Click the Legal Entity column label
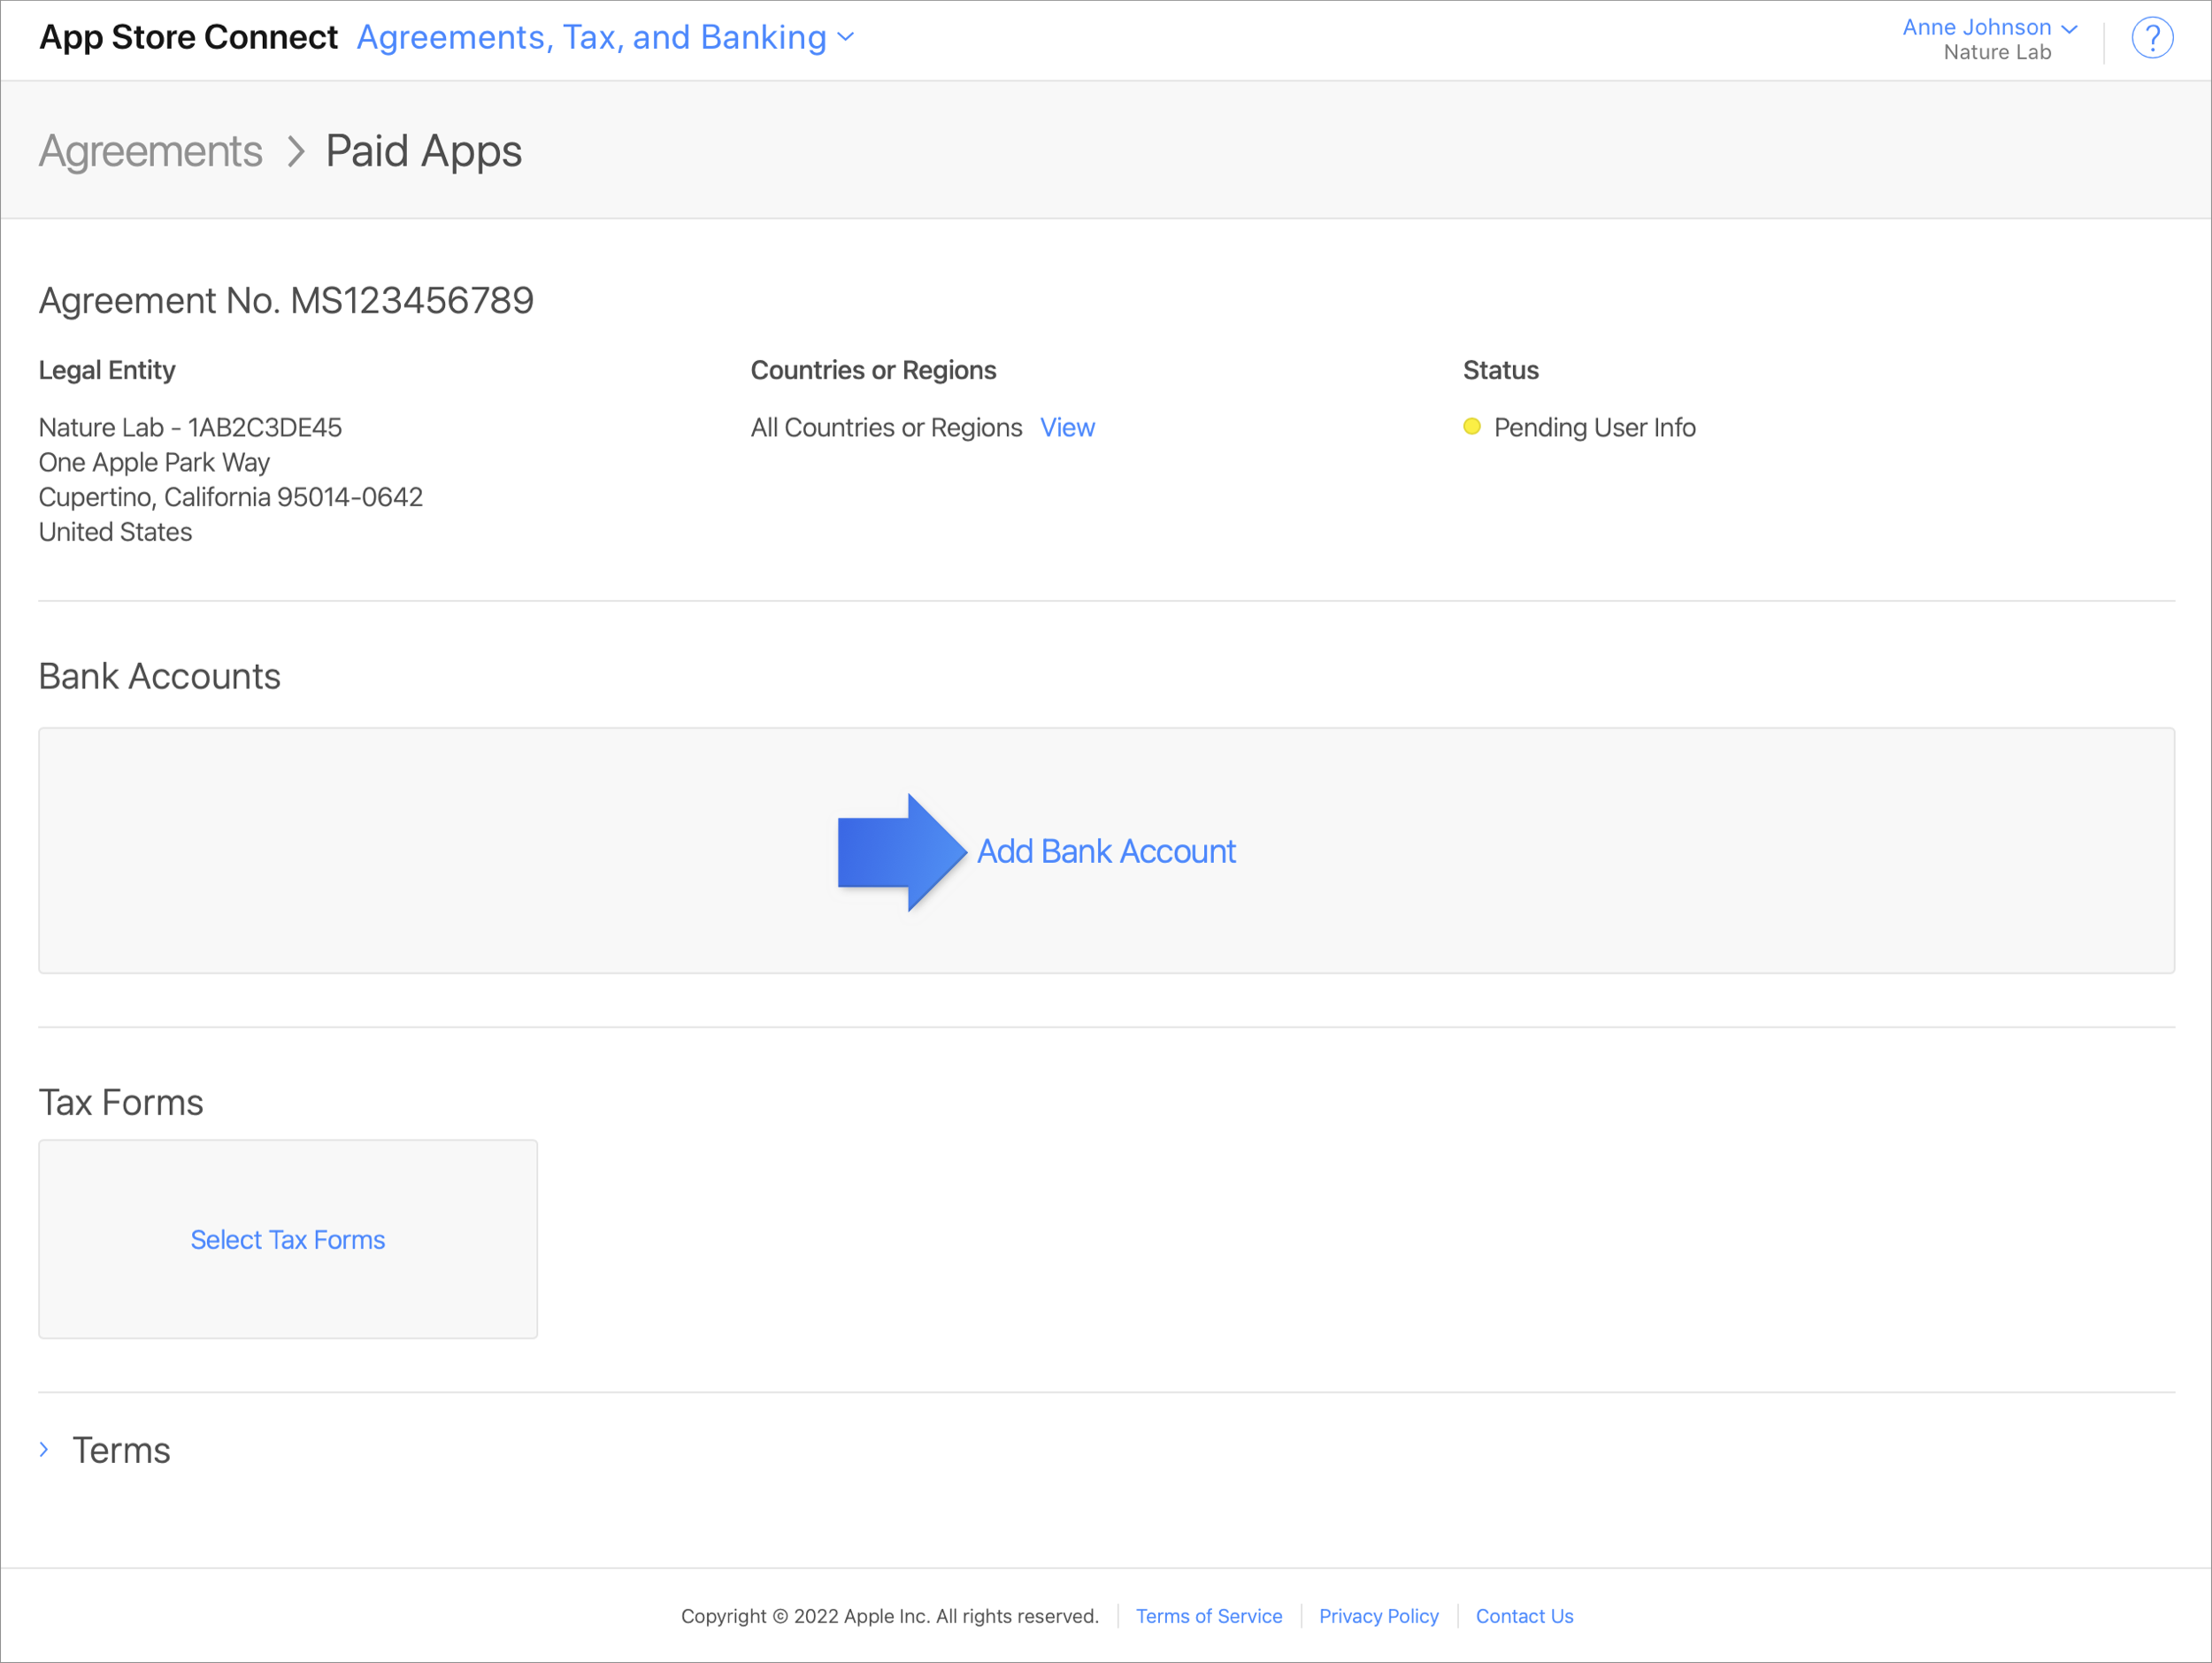The width and height of the screenshot is (2212, 1663). [107, 370]
